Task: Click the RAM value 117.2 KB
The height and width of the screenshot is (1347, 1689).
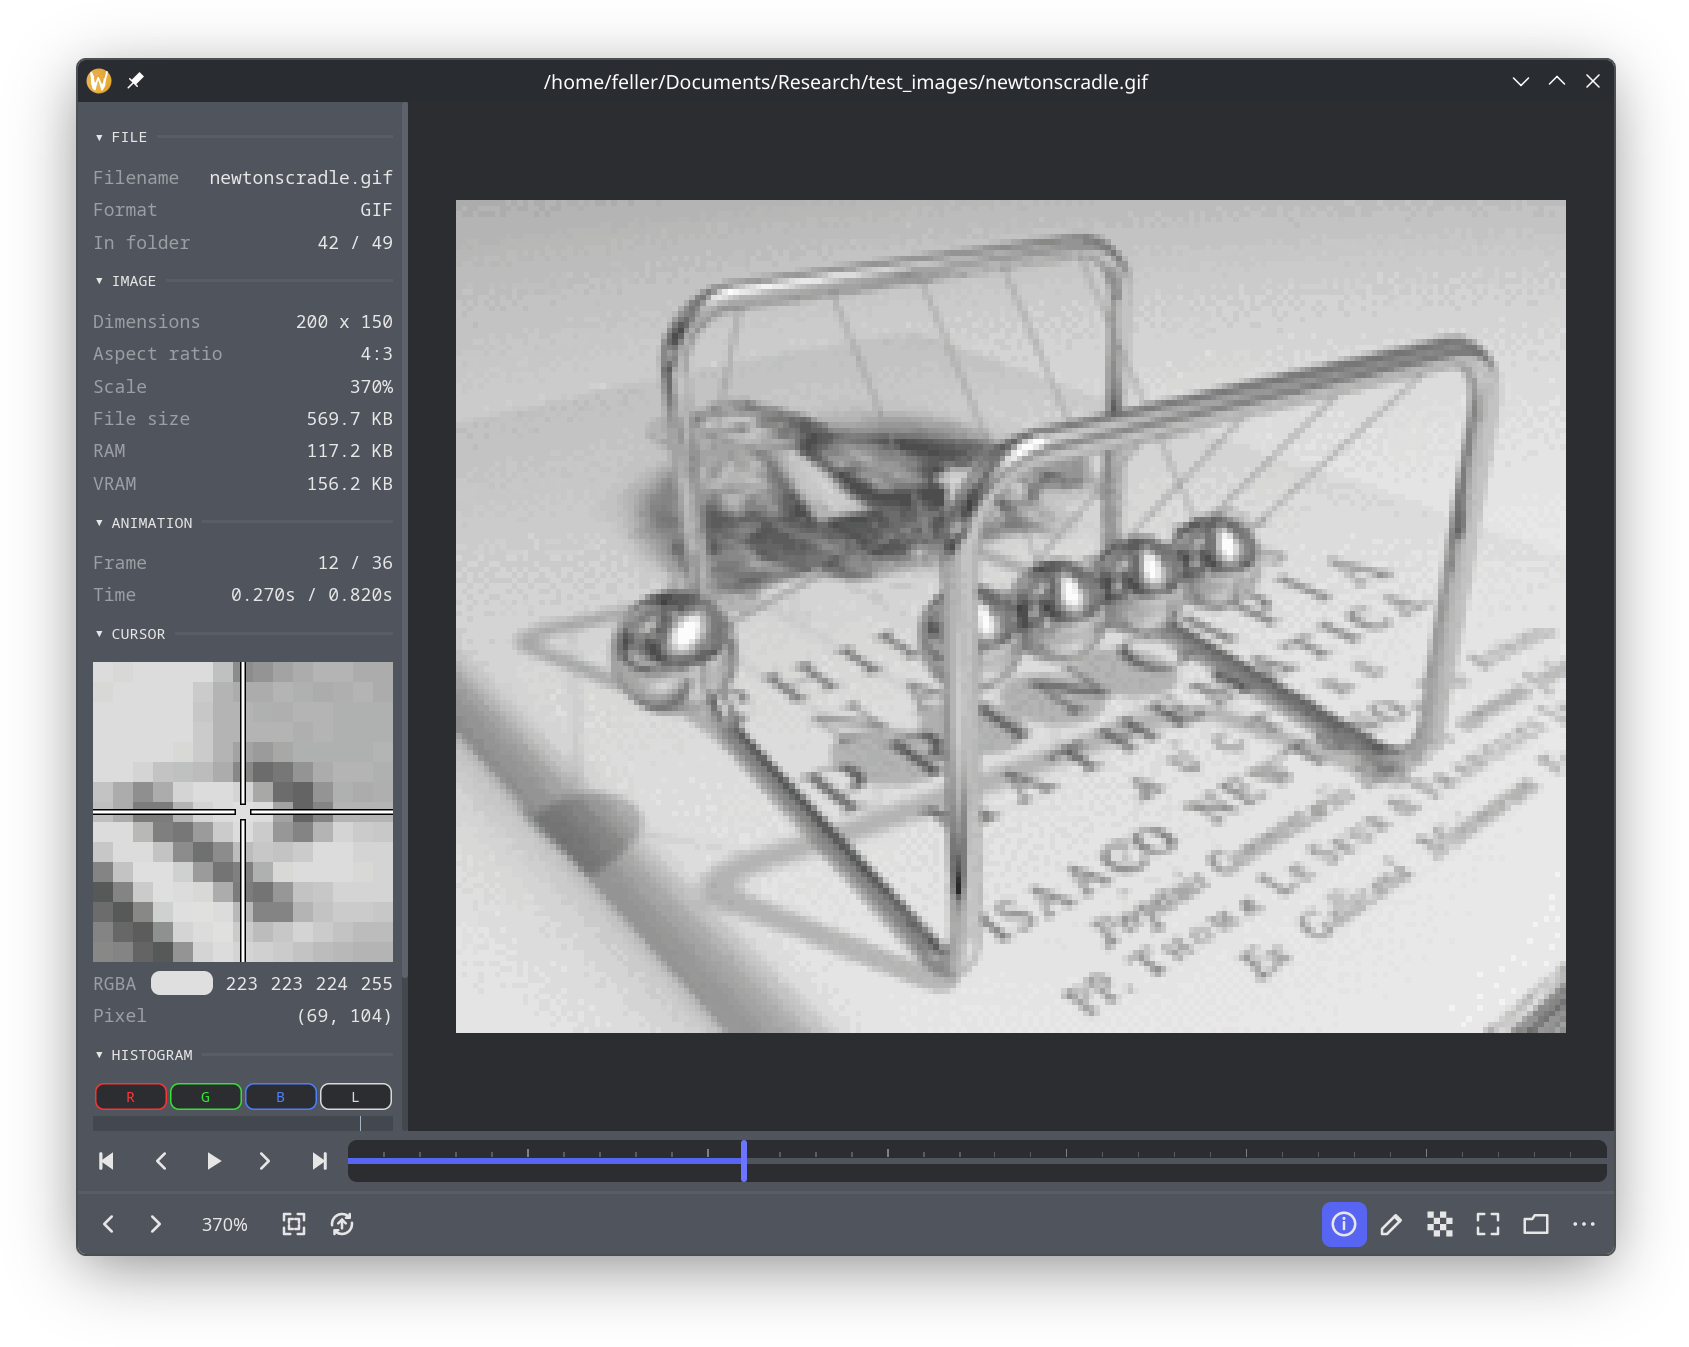Action: pyautogui.click(x=349, y=450)
